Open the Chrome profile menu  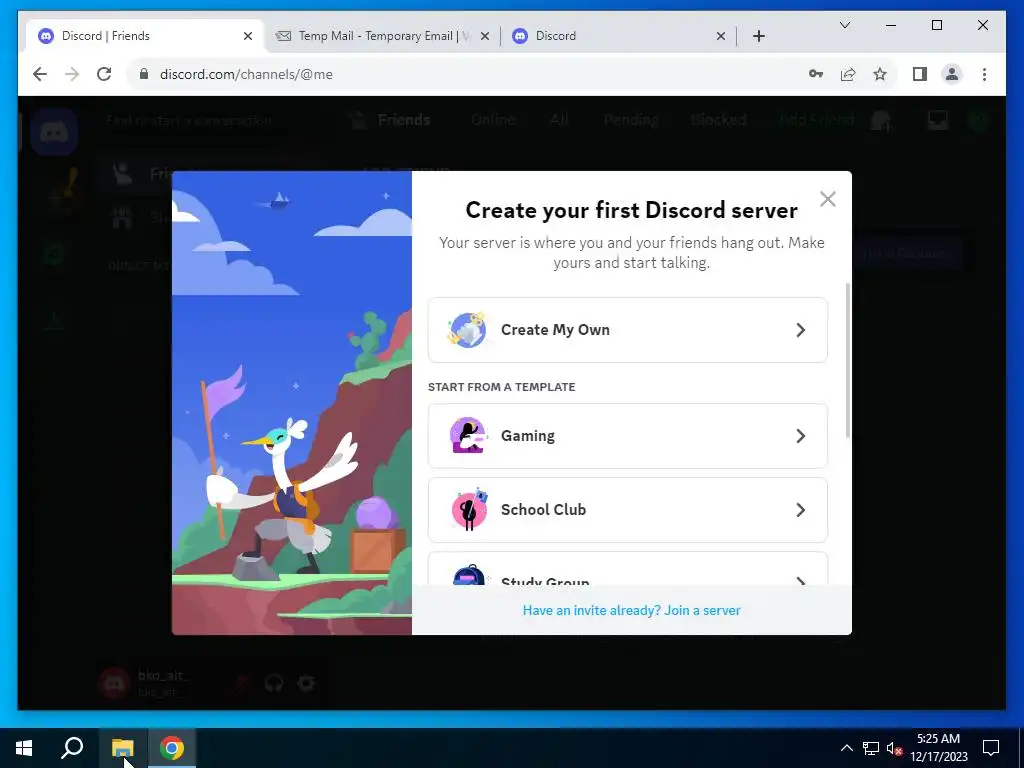tap(952, 74)
